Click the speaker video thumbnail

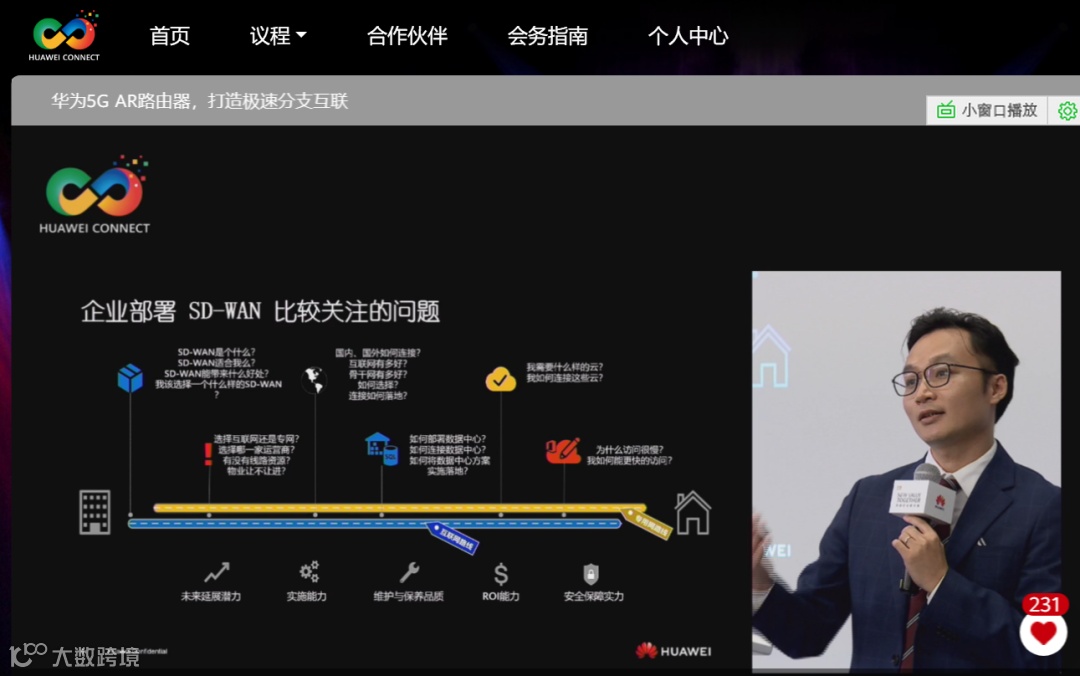(906, 470)
